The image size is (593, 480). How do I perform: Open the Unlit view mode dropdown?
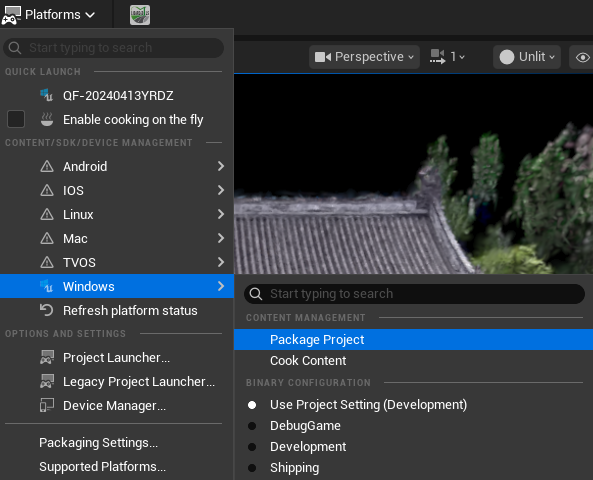click(527, 57)
